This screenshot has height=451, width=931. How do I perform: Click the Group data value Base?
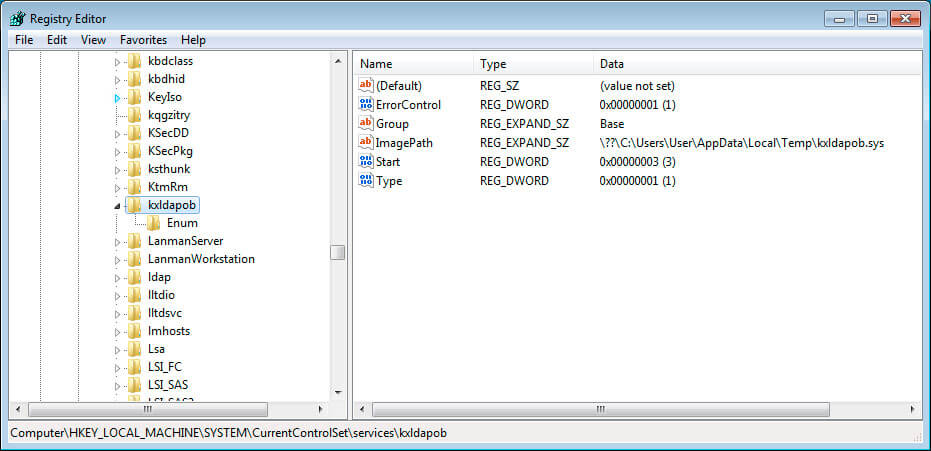pos(612,124)
